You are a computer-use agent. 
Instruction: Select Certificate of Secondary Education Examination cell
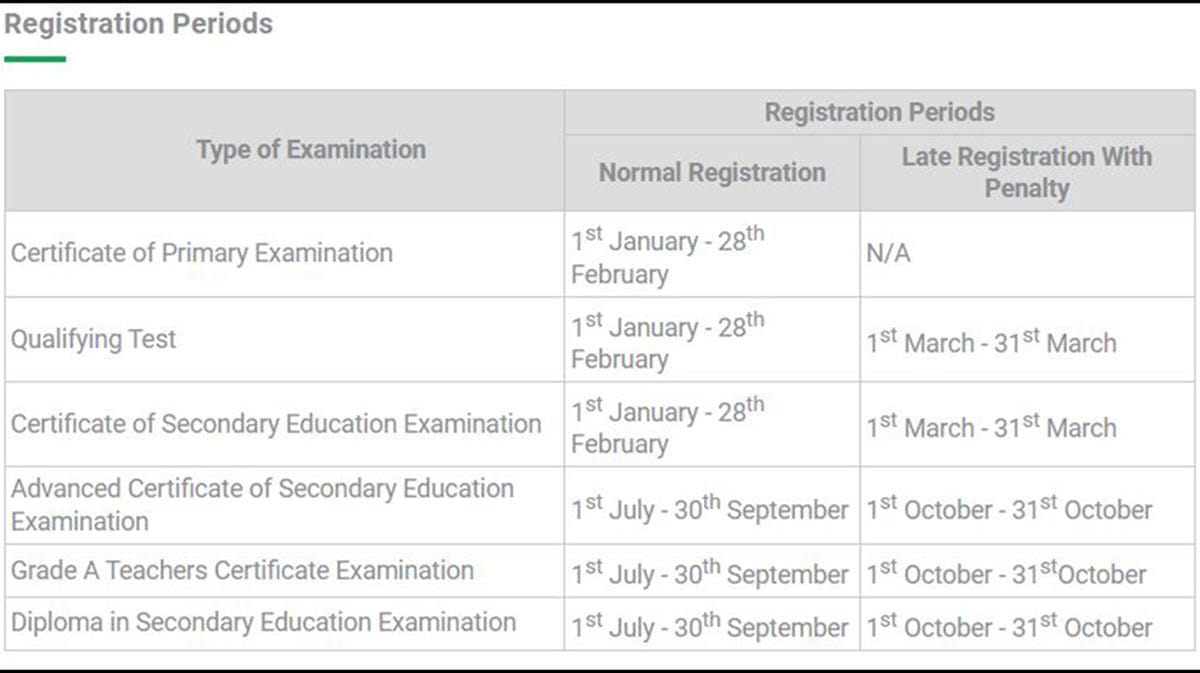[276, 424]
